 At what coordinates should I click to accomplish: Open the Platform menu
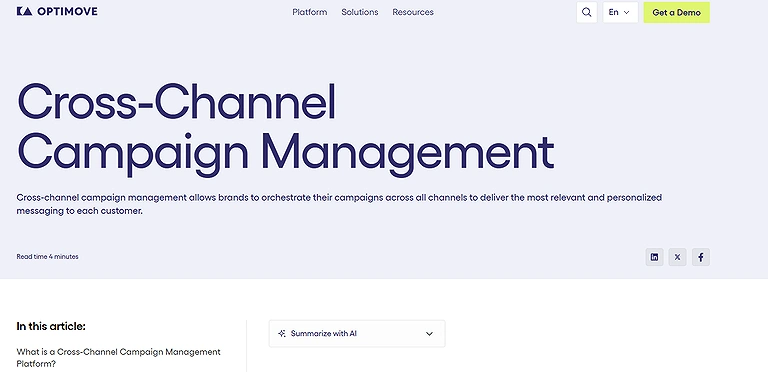coord(310,12)
